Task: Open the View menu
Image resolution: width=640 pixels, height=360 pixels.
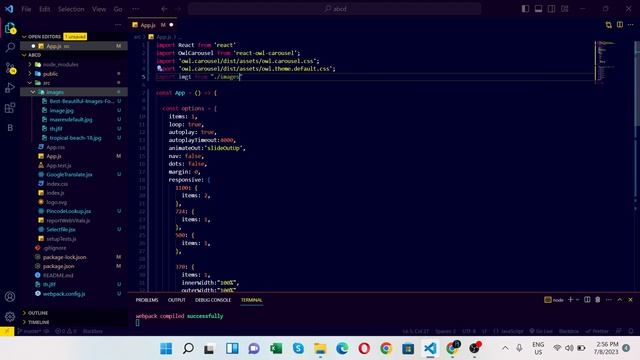Action: [99, 9]
